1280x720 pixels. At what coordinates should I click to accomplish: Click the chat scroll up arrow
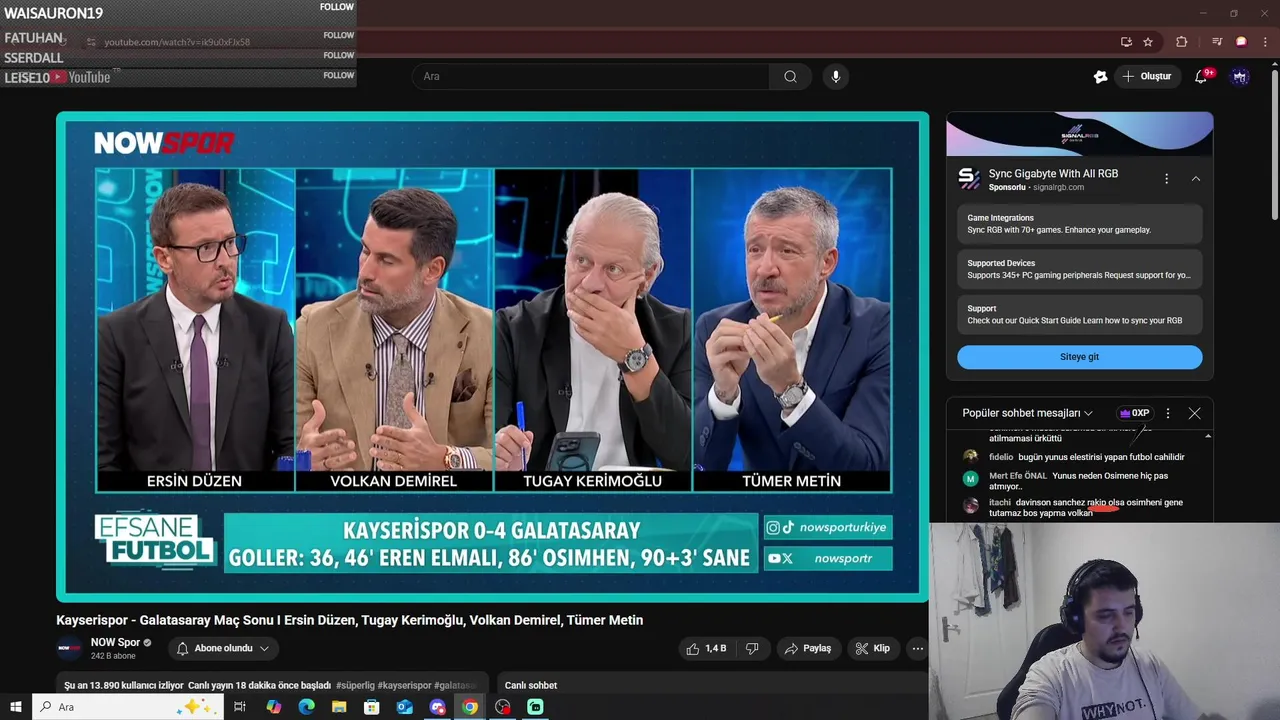click(1208, 437)
